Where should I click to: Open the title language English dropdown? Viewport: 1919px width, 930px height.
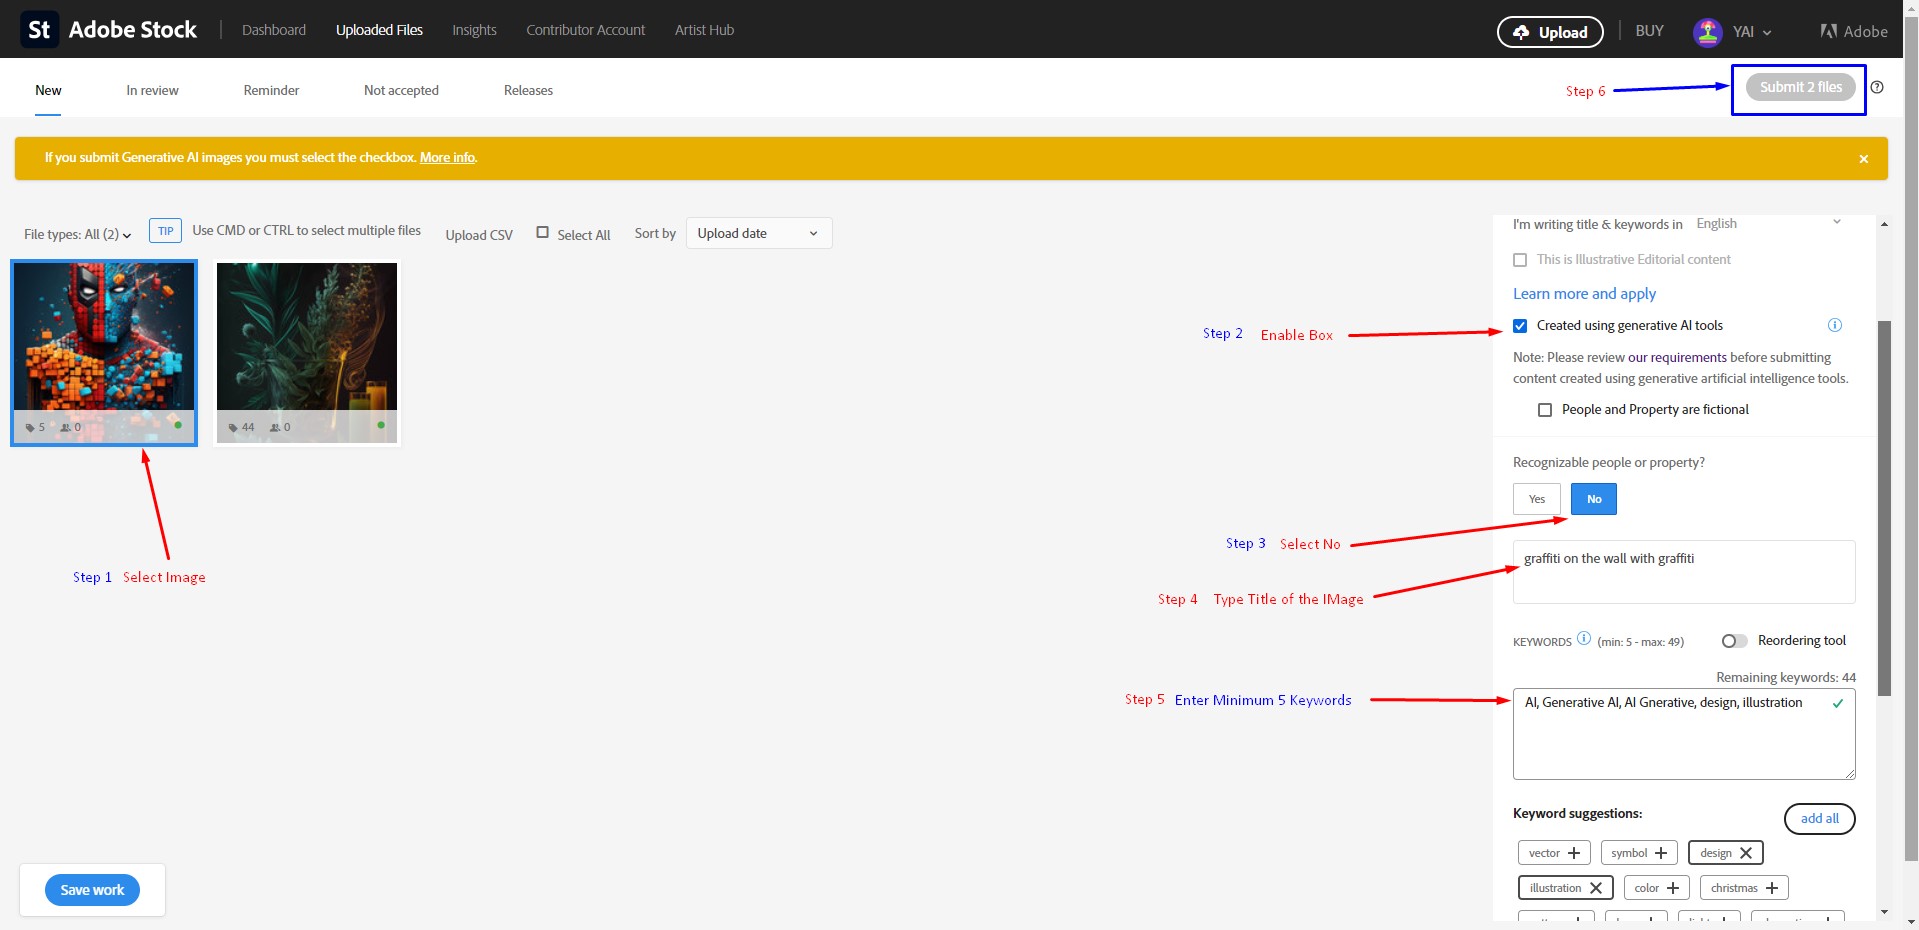click(x=1767, y=224)
